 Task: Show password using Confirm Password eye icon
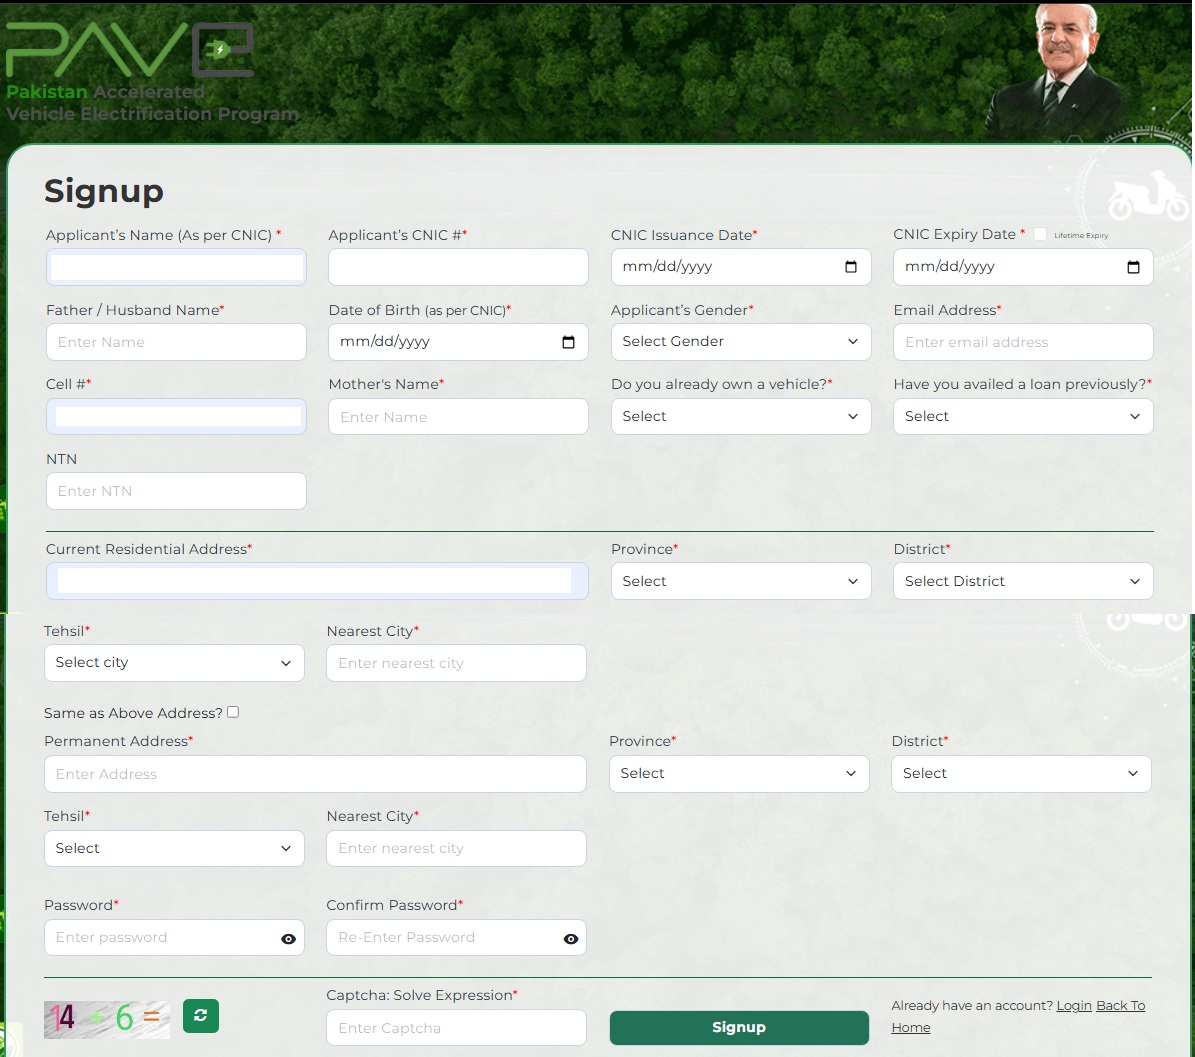(570, 939)
